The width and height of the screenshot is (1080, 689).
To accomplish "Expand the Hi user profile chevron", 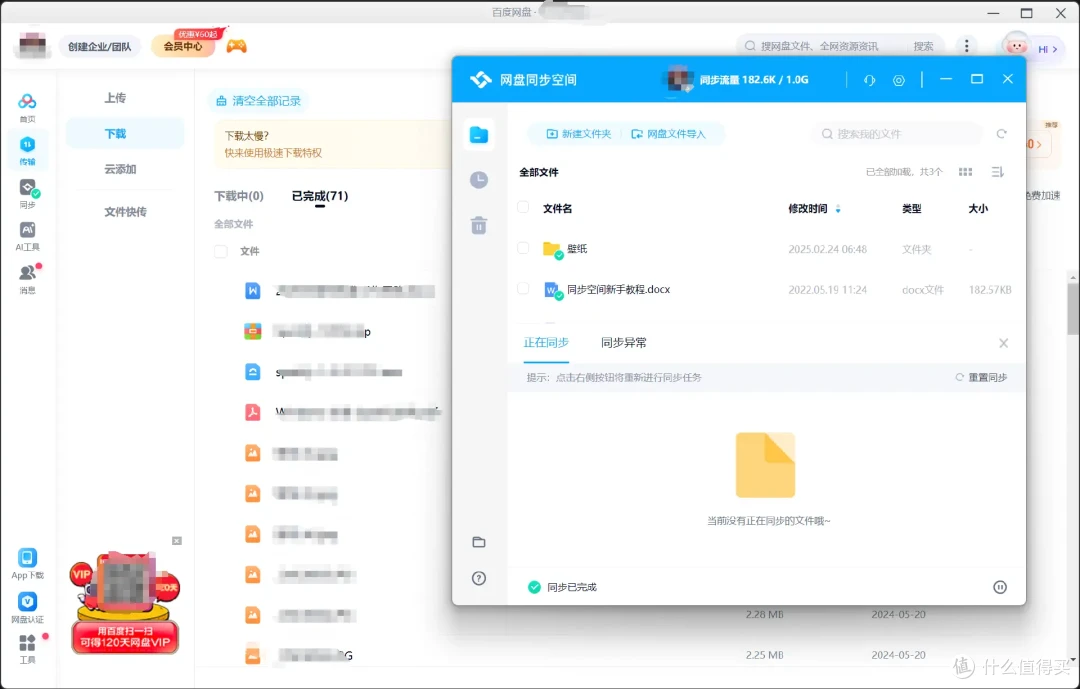I will (1055, 49).
